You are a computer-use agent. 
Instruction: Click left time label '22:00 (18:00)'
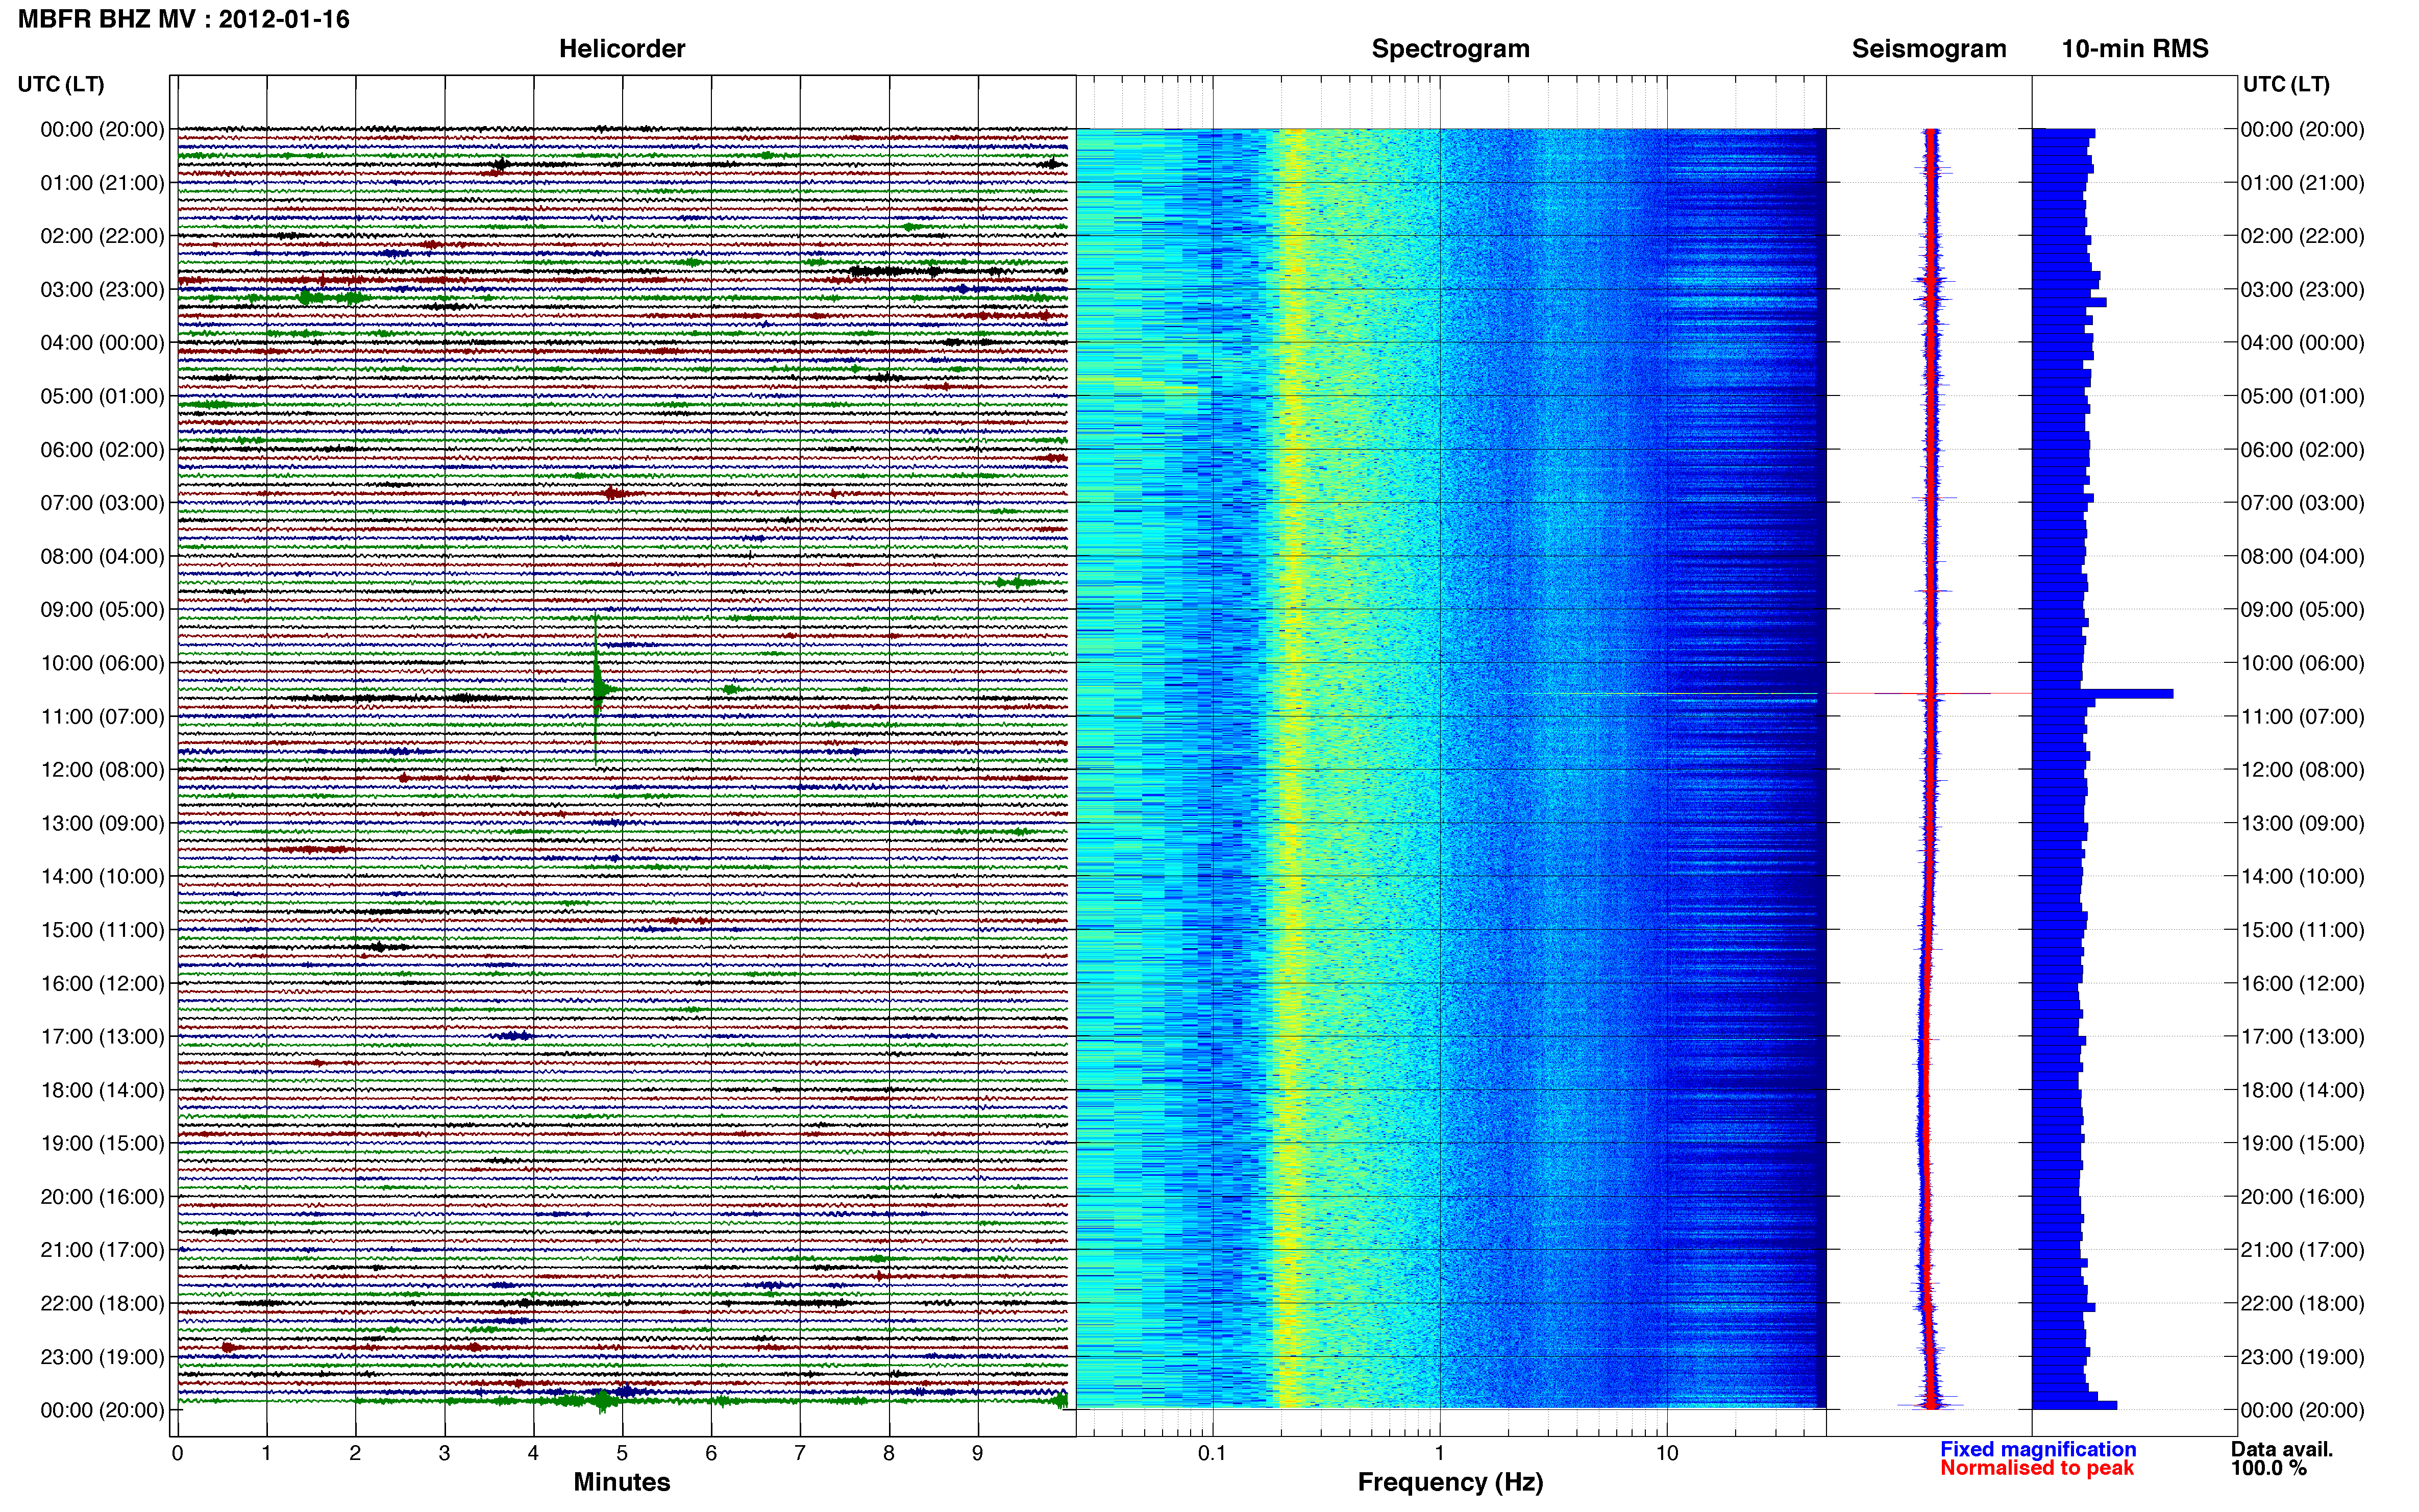coord(102,1303)
